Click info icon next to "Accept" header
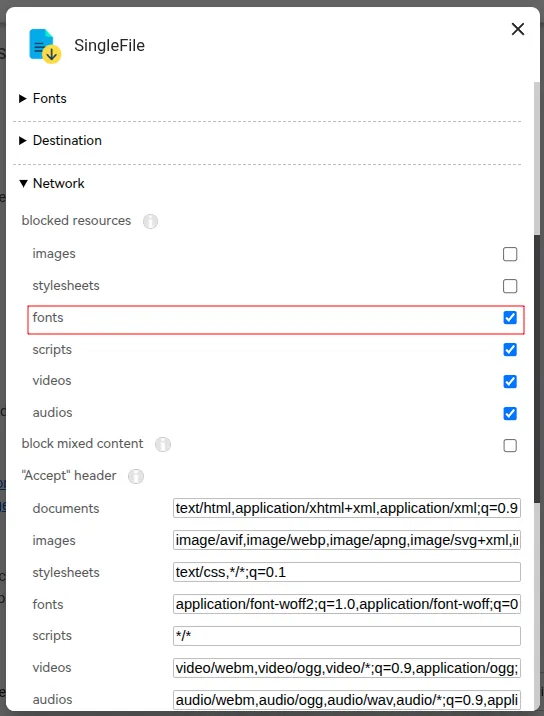The image size is (544, 716). [x=136, y=476]
